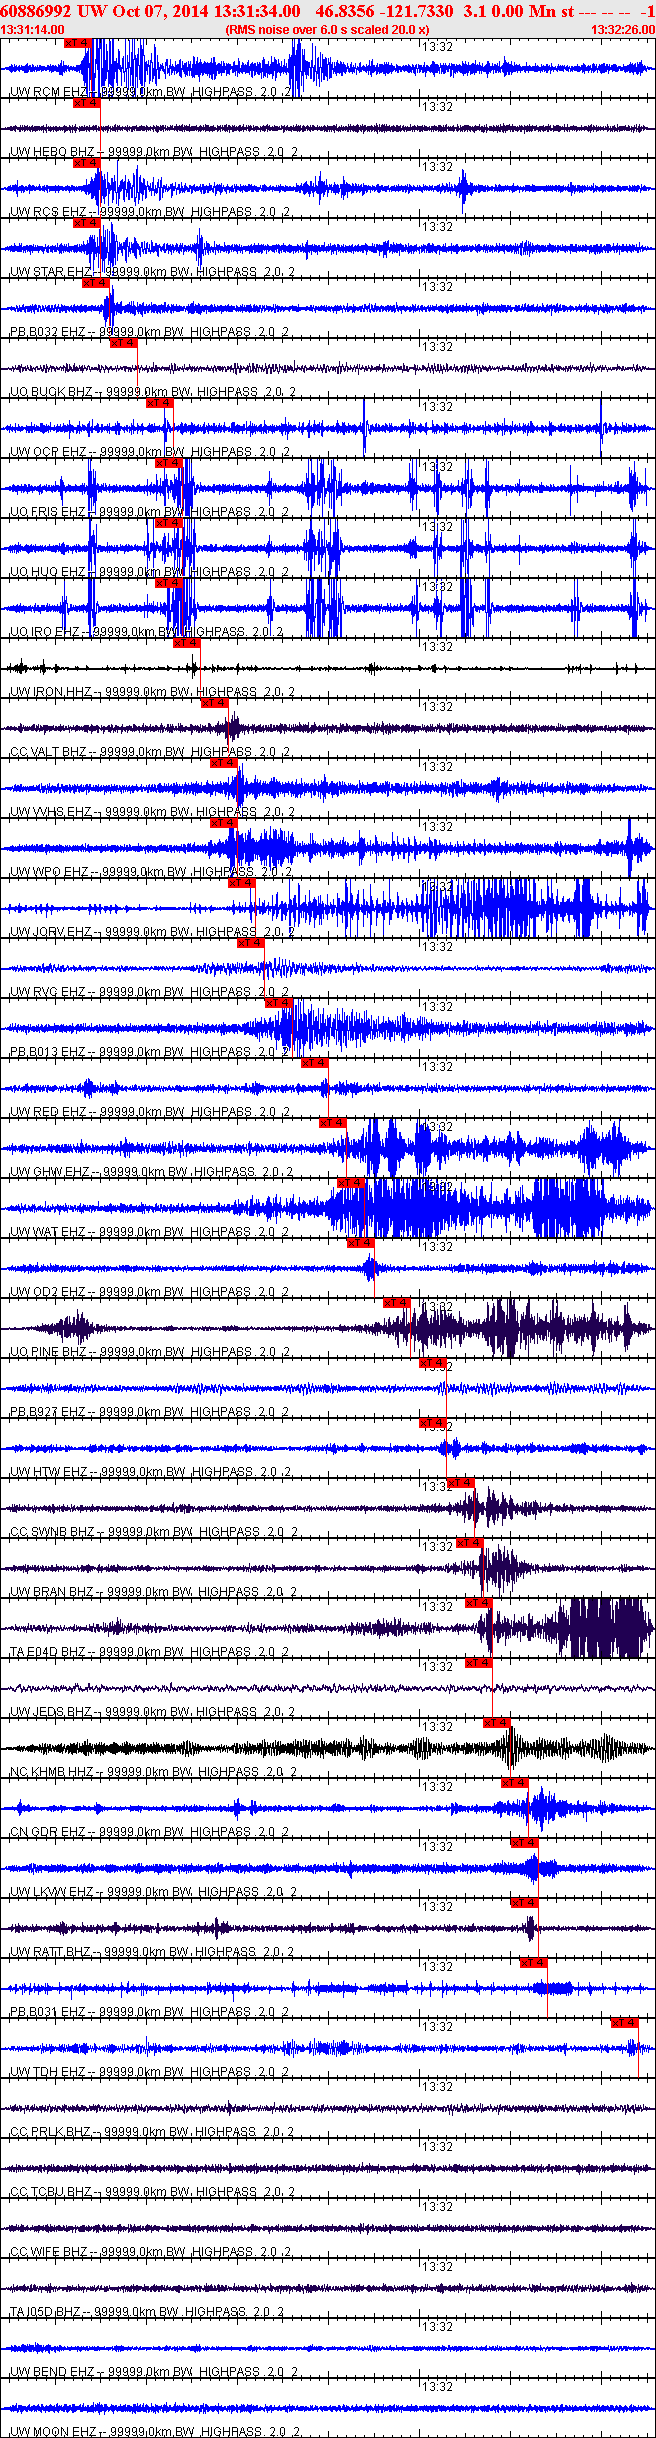The height and width of the screenshot is (2438, 656).
Task: Select the UO BUCK BHZ station label
Action: coord(51,392)
